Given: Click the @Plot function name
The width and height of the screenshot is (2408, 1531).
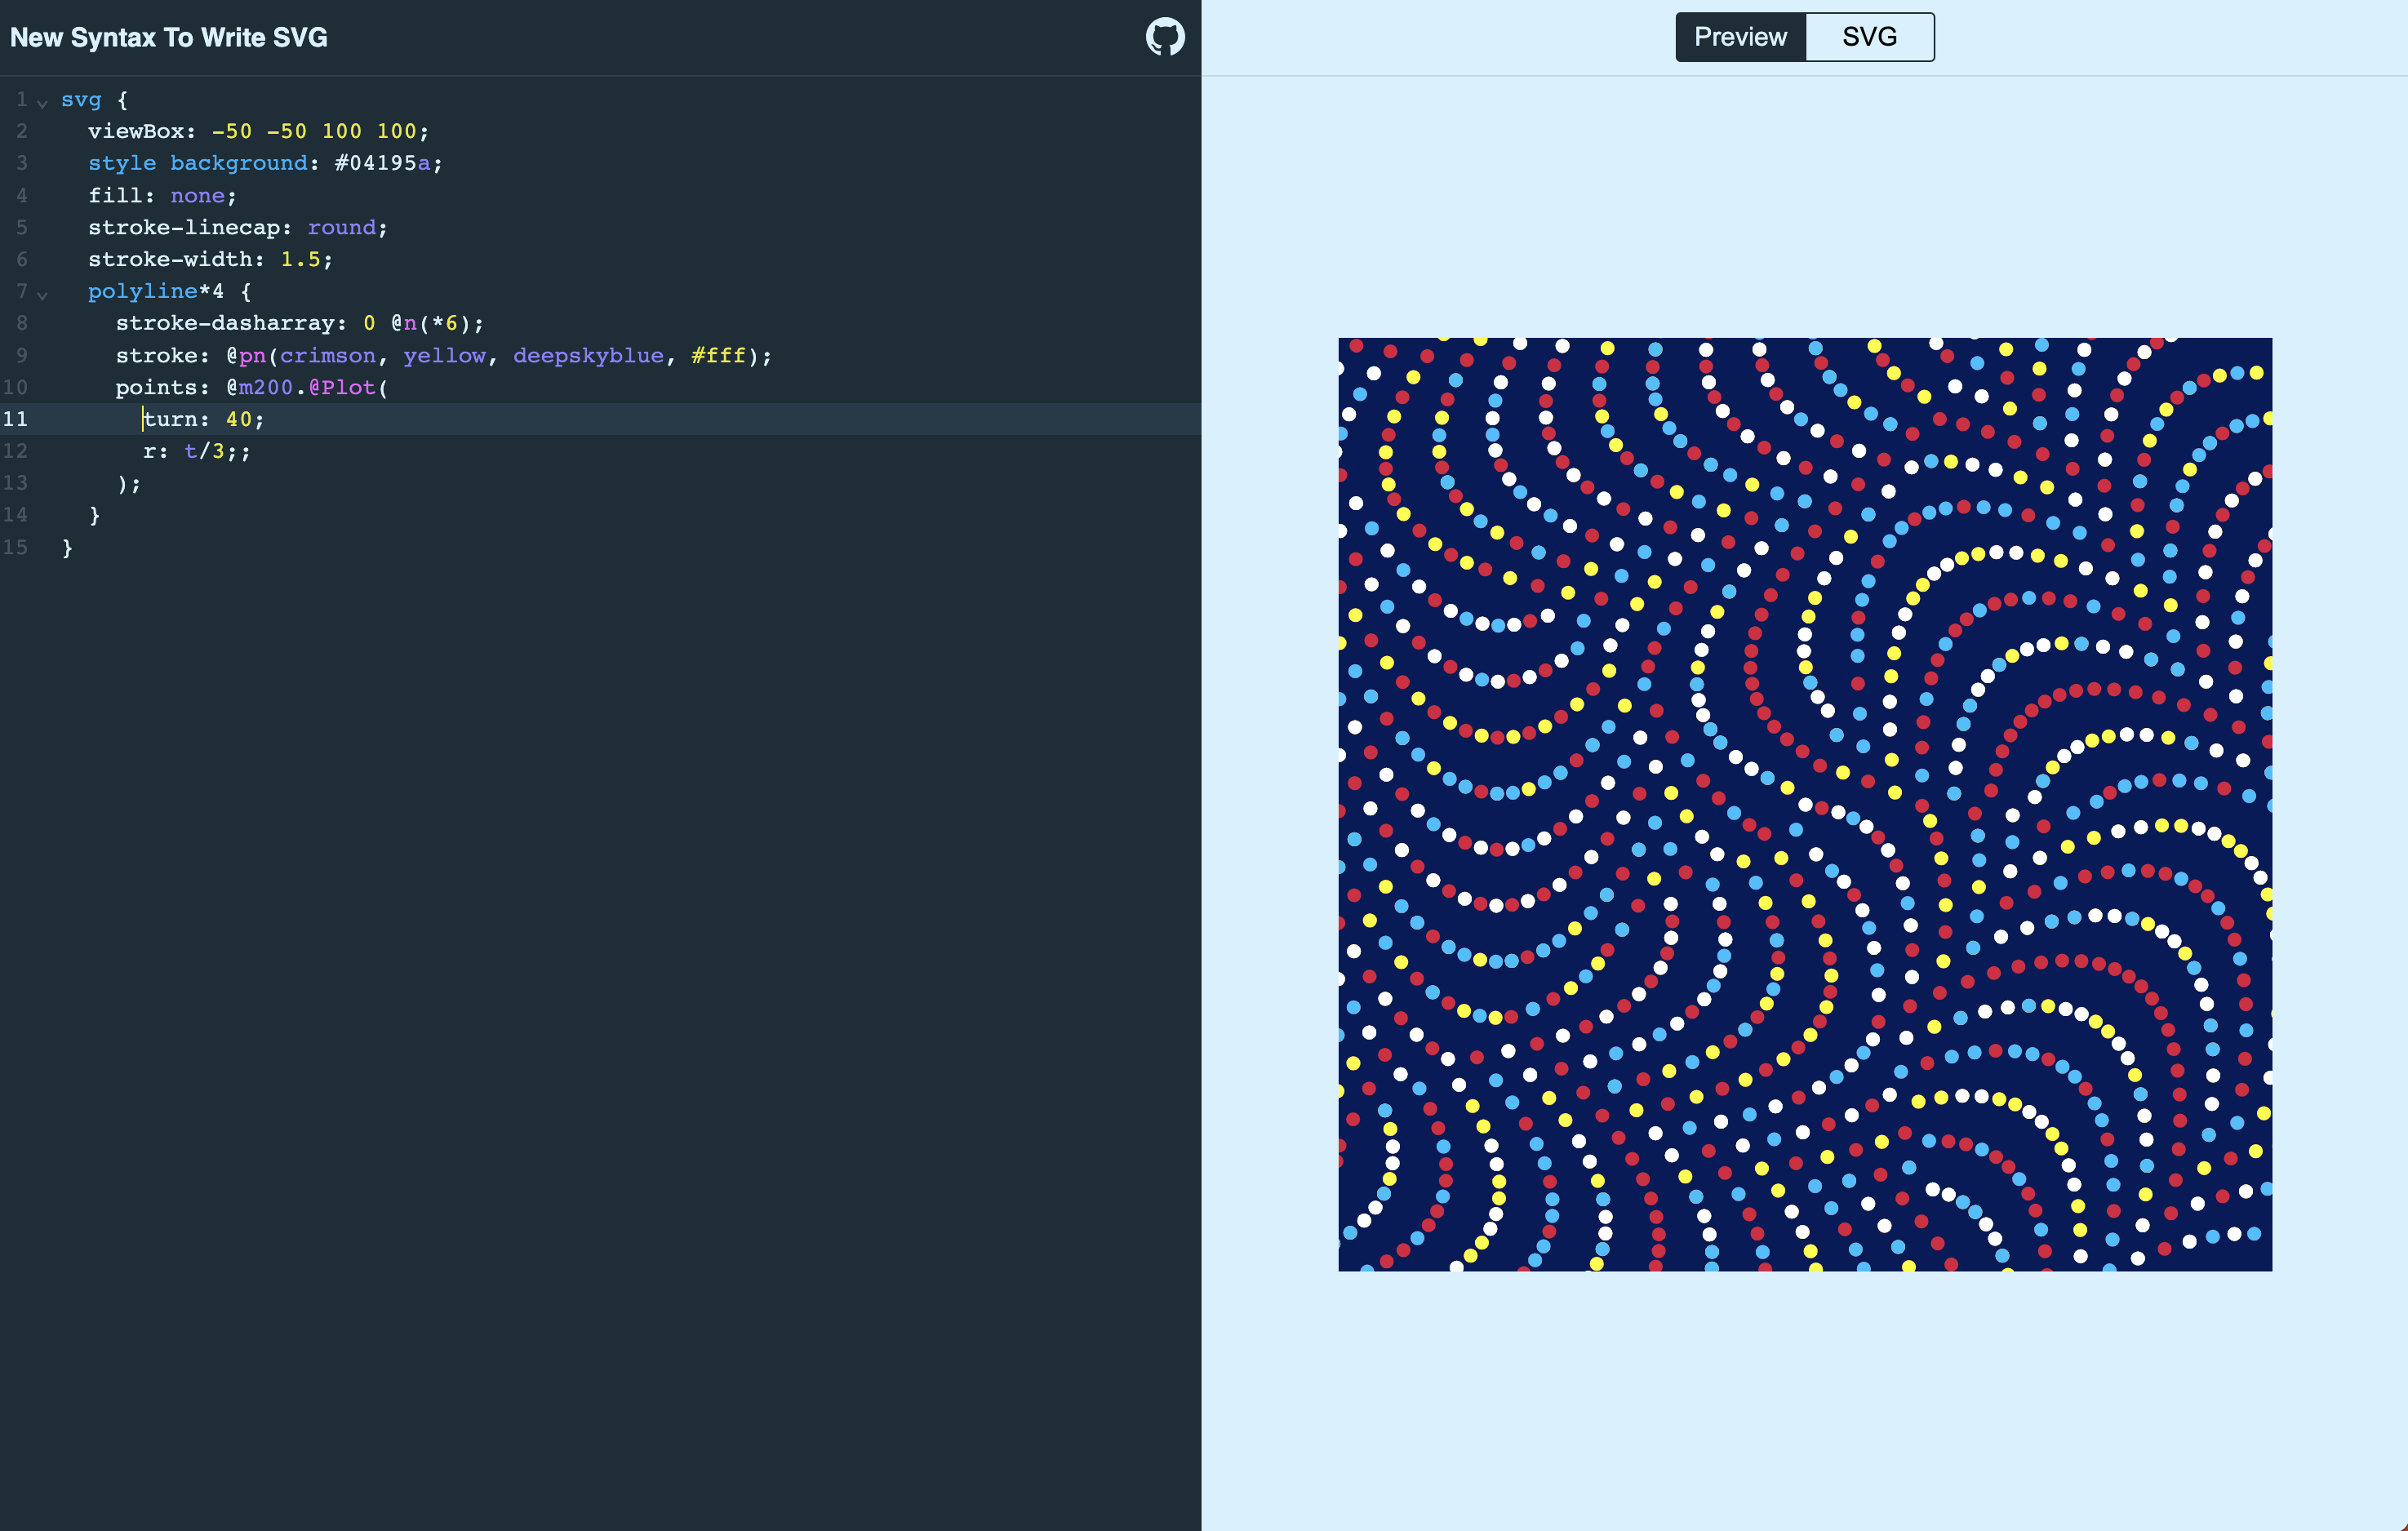Looking at the screenshot, I should [342, 387].
